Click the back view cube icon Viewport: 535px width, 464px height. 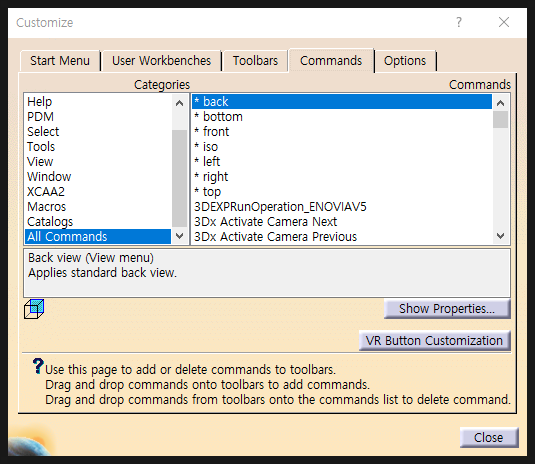coord(34,309)
